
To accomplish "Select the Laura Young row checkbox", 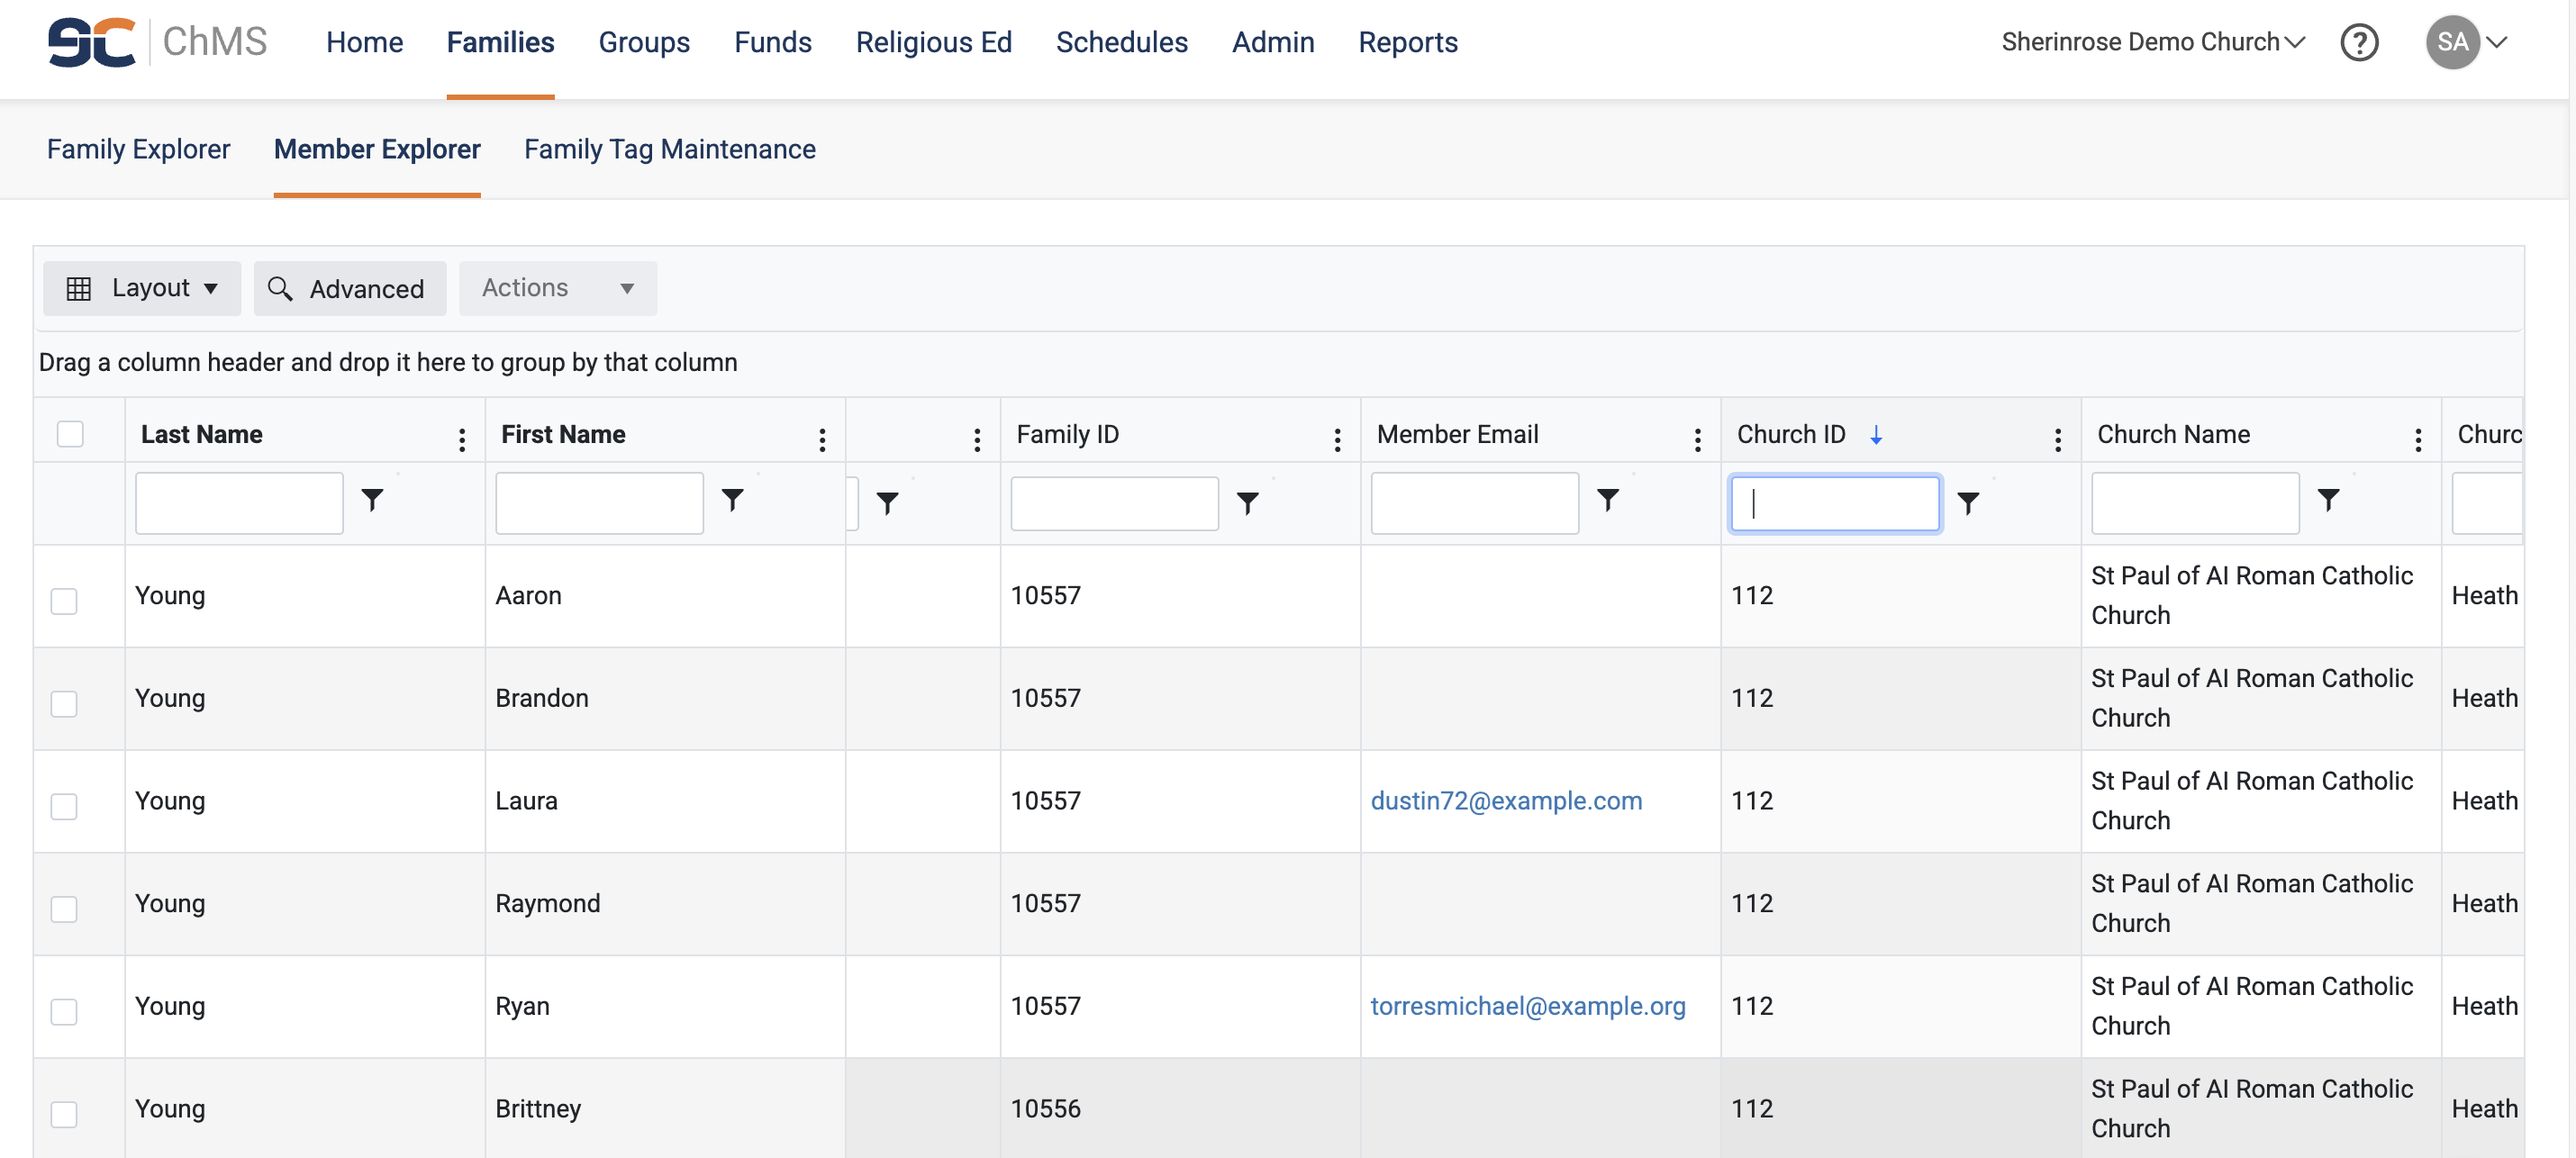I will [64, 806].
